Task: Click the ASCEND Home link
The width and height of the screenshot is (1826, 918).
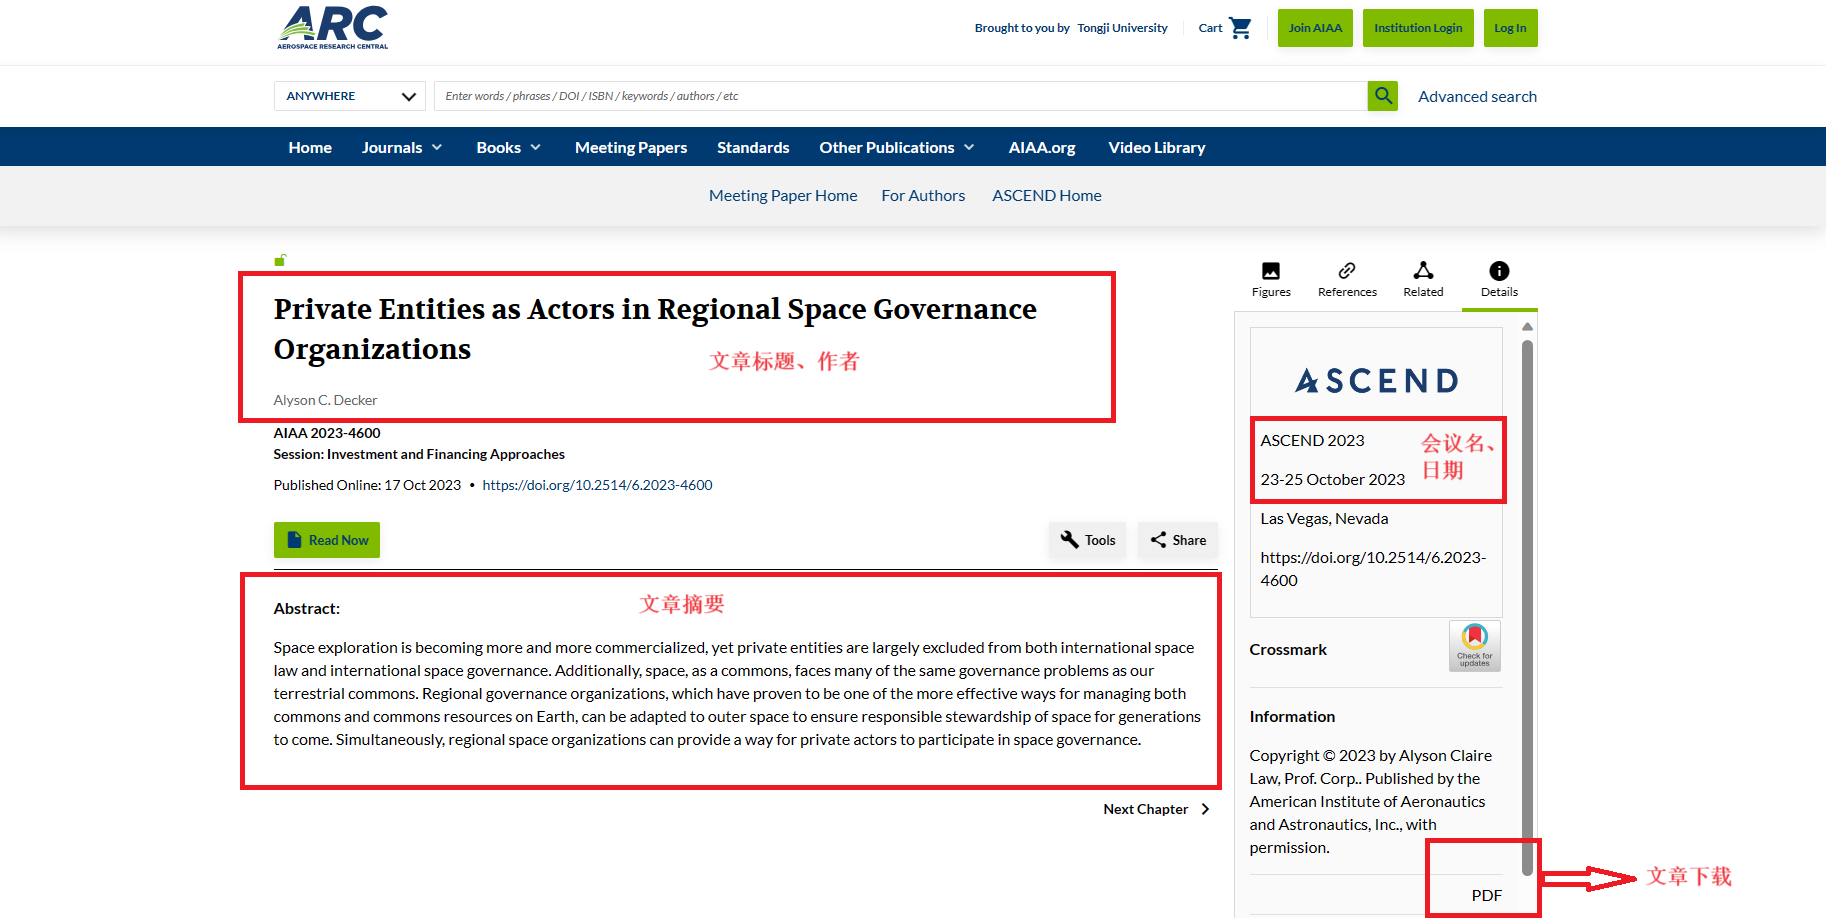Action: pos(1047,196)
